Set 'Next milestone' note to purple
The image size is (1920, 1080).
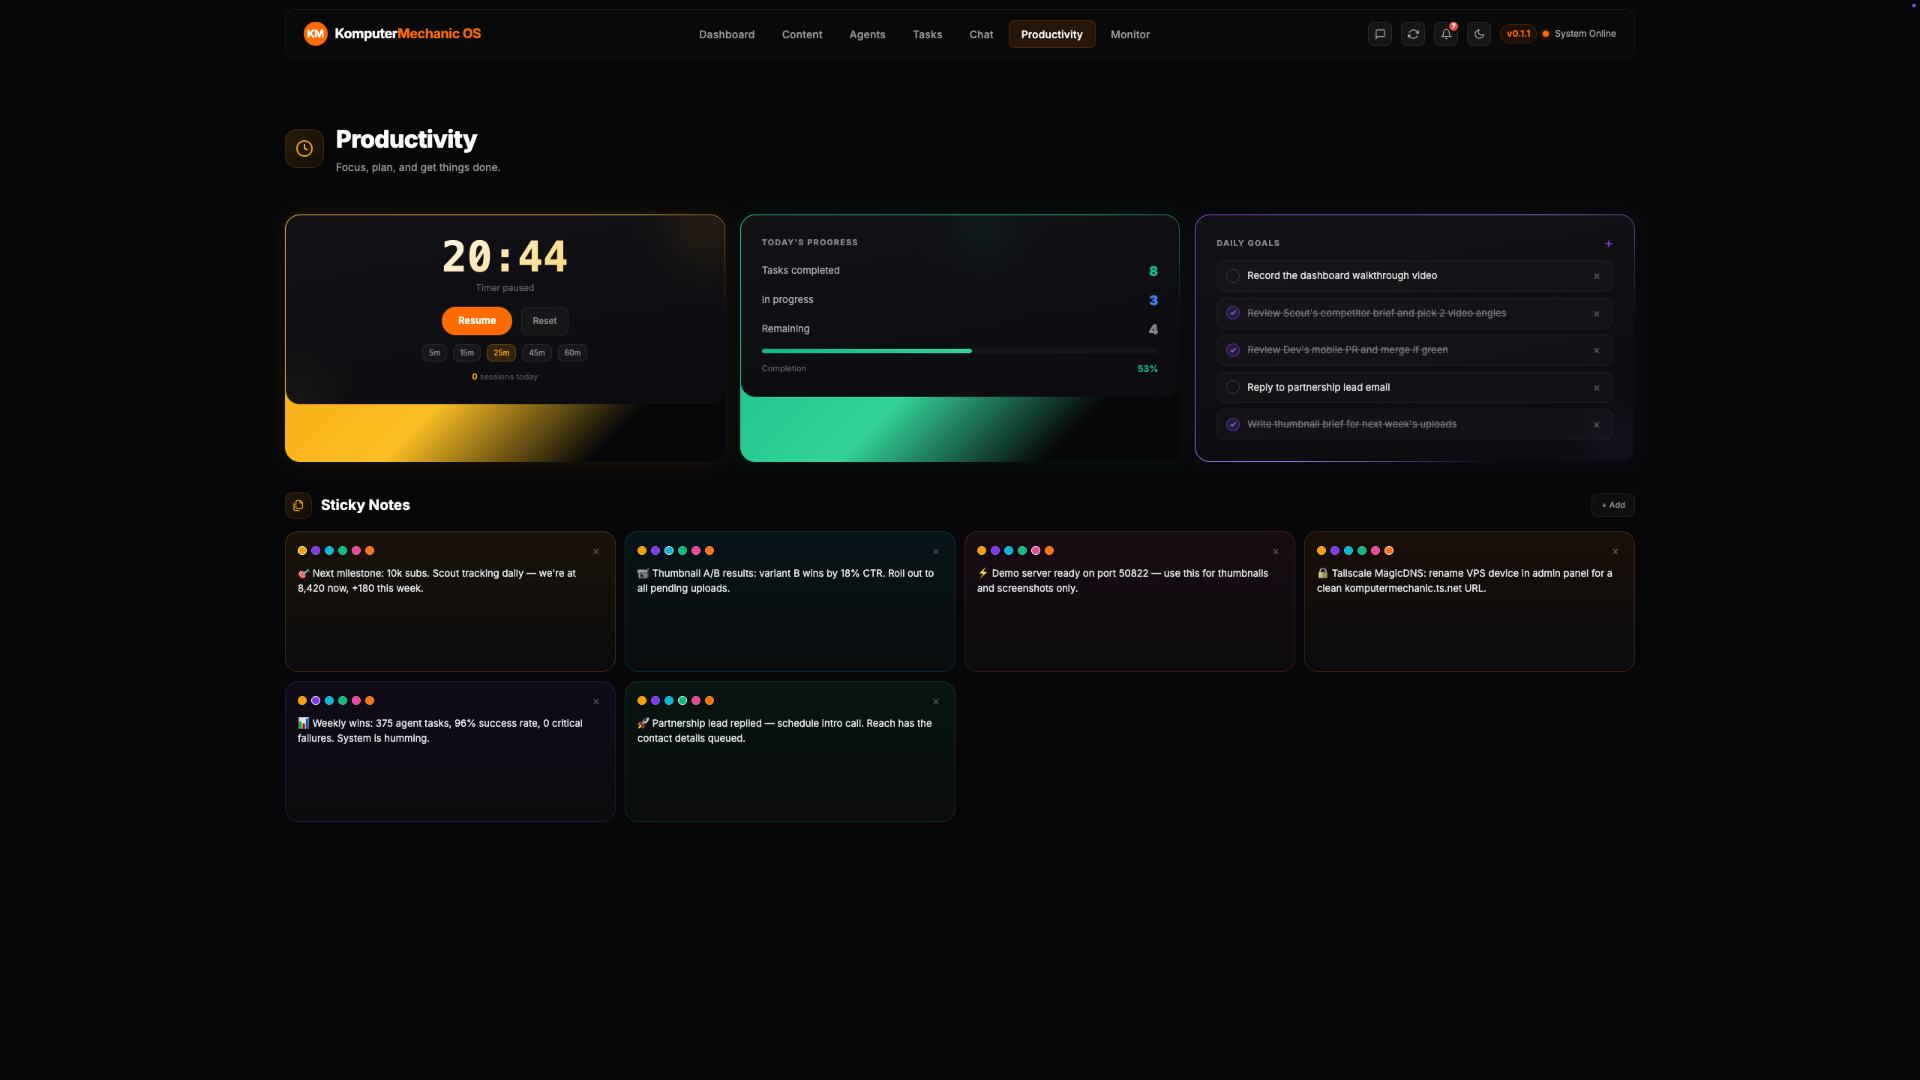316,551
